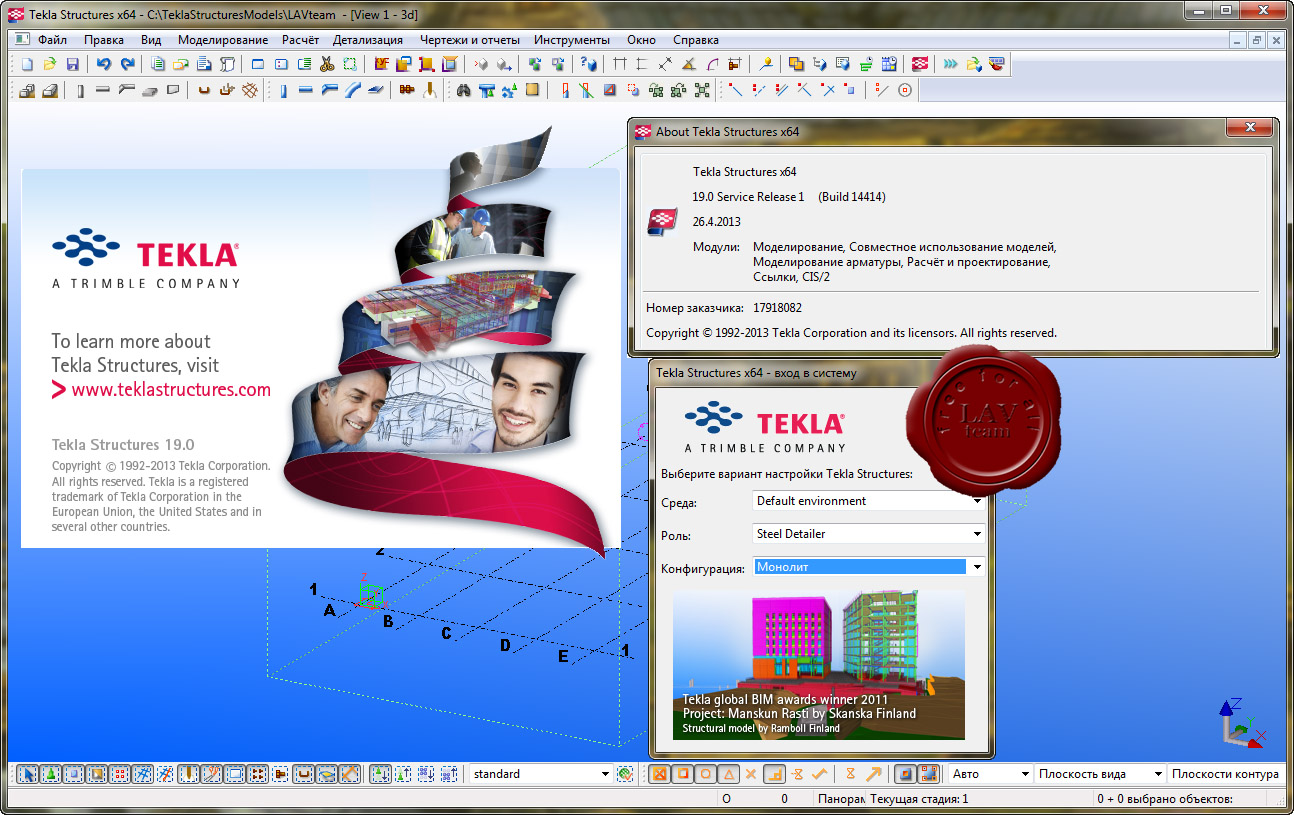The image size is (1294, 815).
Task: Open the Окно menu
Action: point(642,40)
